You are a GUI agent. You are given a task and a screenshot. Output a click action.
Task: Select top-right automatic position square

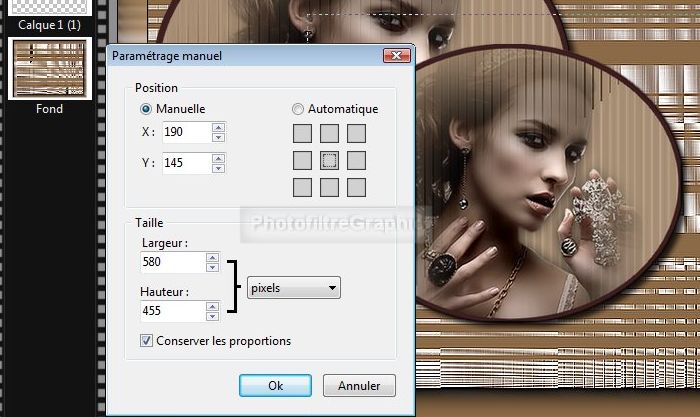coord(356,133)
